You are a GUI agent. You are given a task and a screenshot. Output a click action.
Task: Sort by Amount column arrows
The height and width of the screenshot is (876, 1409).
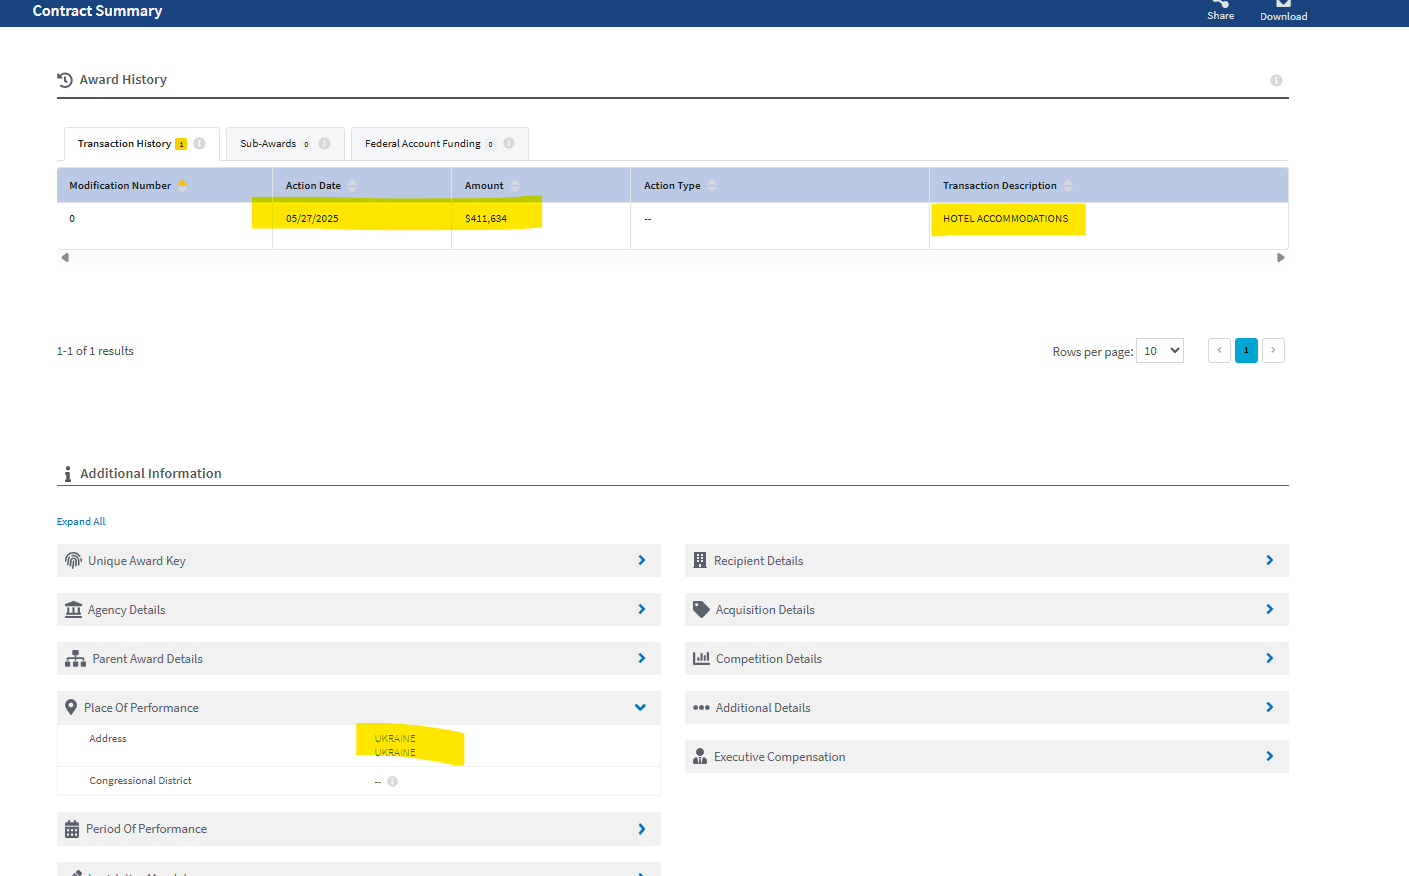pos(515,185)
